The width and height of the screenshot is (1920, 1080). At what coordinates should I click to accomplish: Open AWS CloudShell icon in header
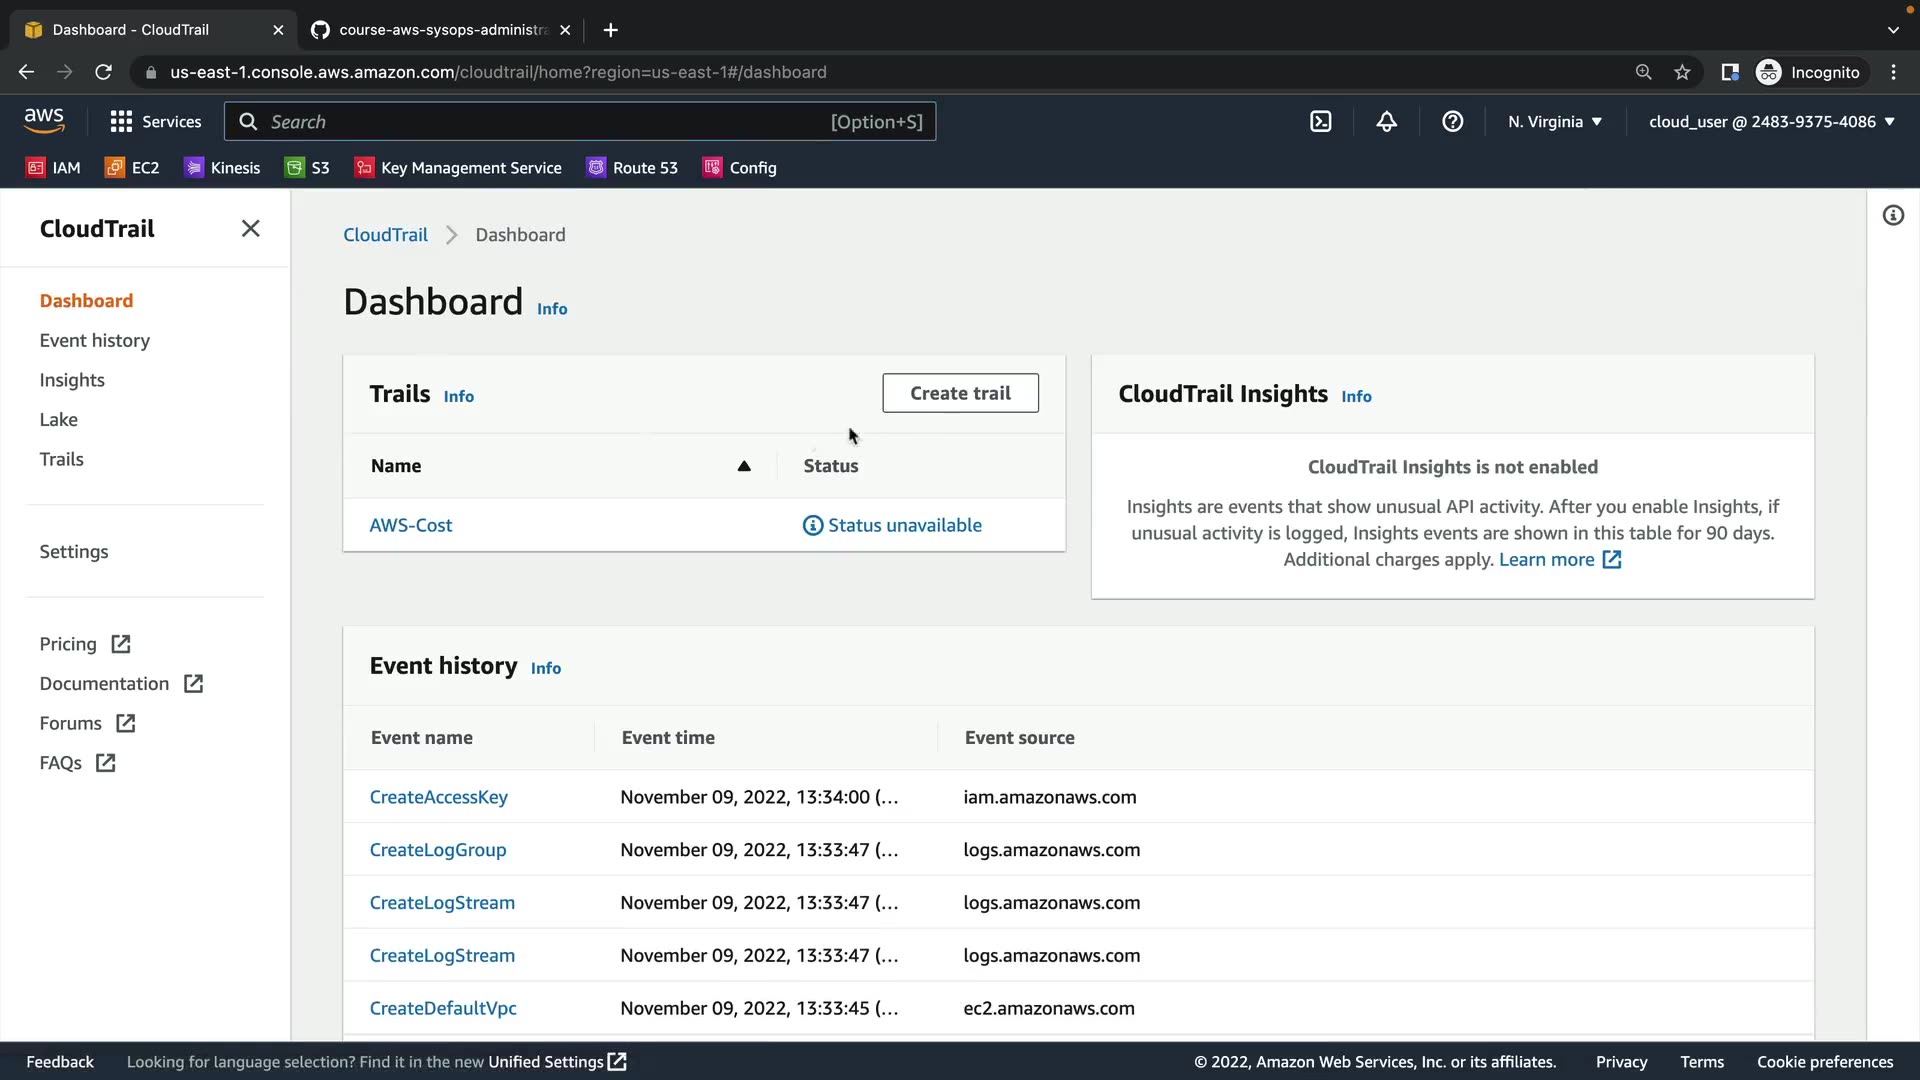pyautogui.click(x=1320, y=122)
